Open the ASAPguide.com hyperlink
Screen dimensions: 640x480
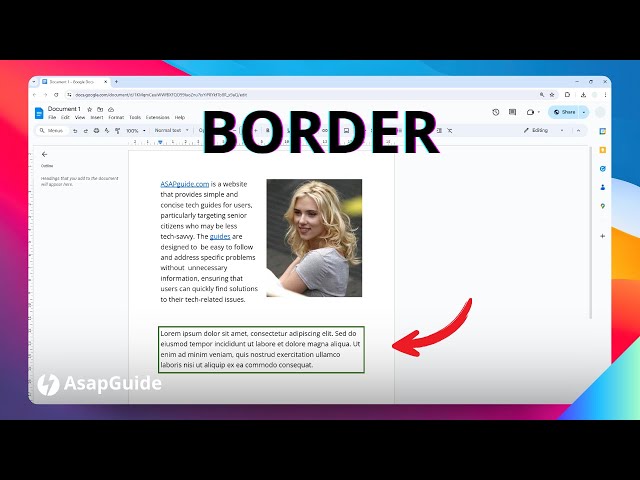coord(185,184)
